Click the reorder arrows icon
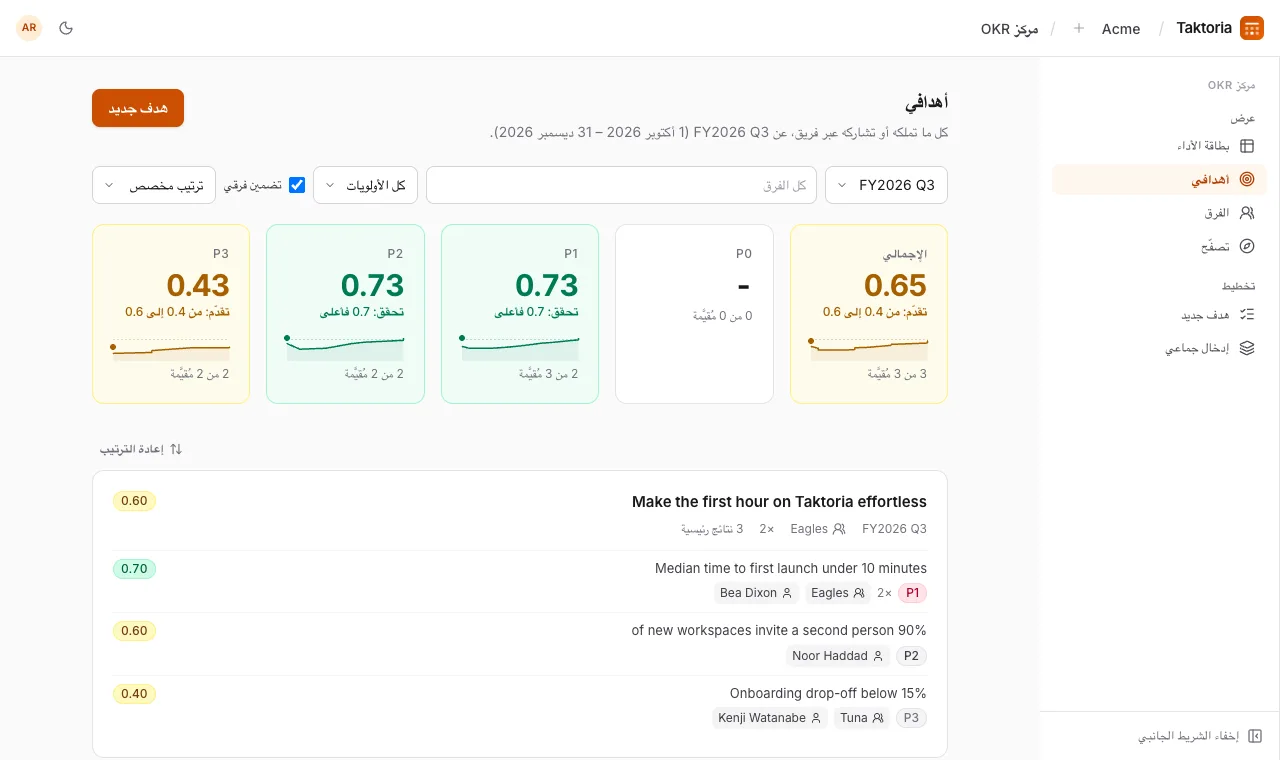 176,449
